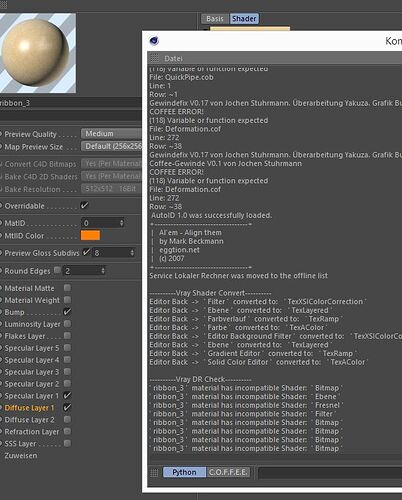This screenshot has height=500, width=402.
Task: Click the Round Edges stepper arrows
Action: 103,271
